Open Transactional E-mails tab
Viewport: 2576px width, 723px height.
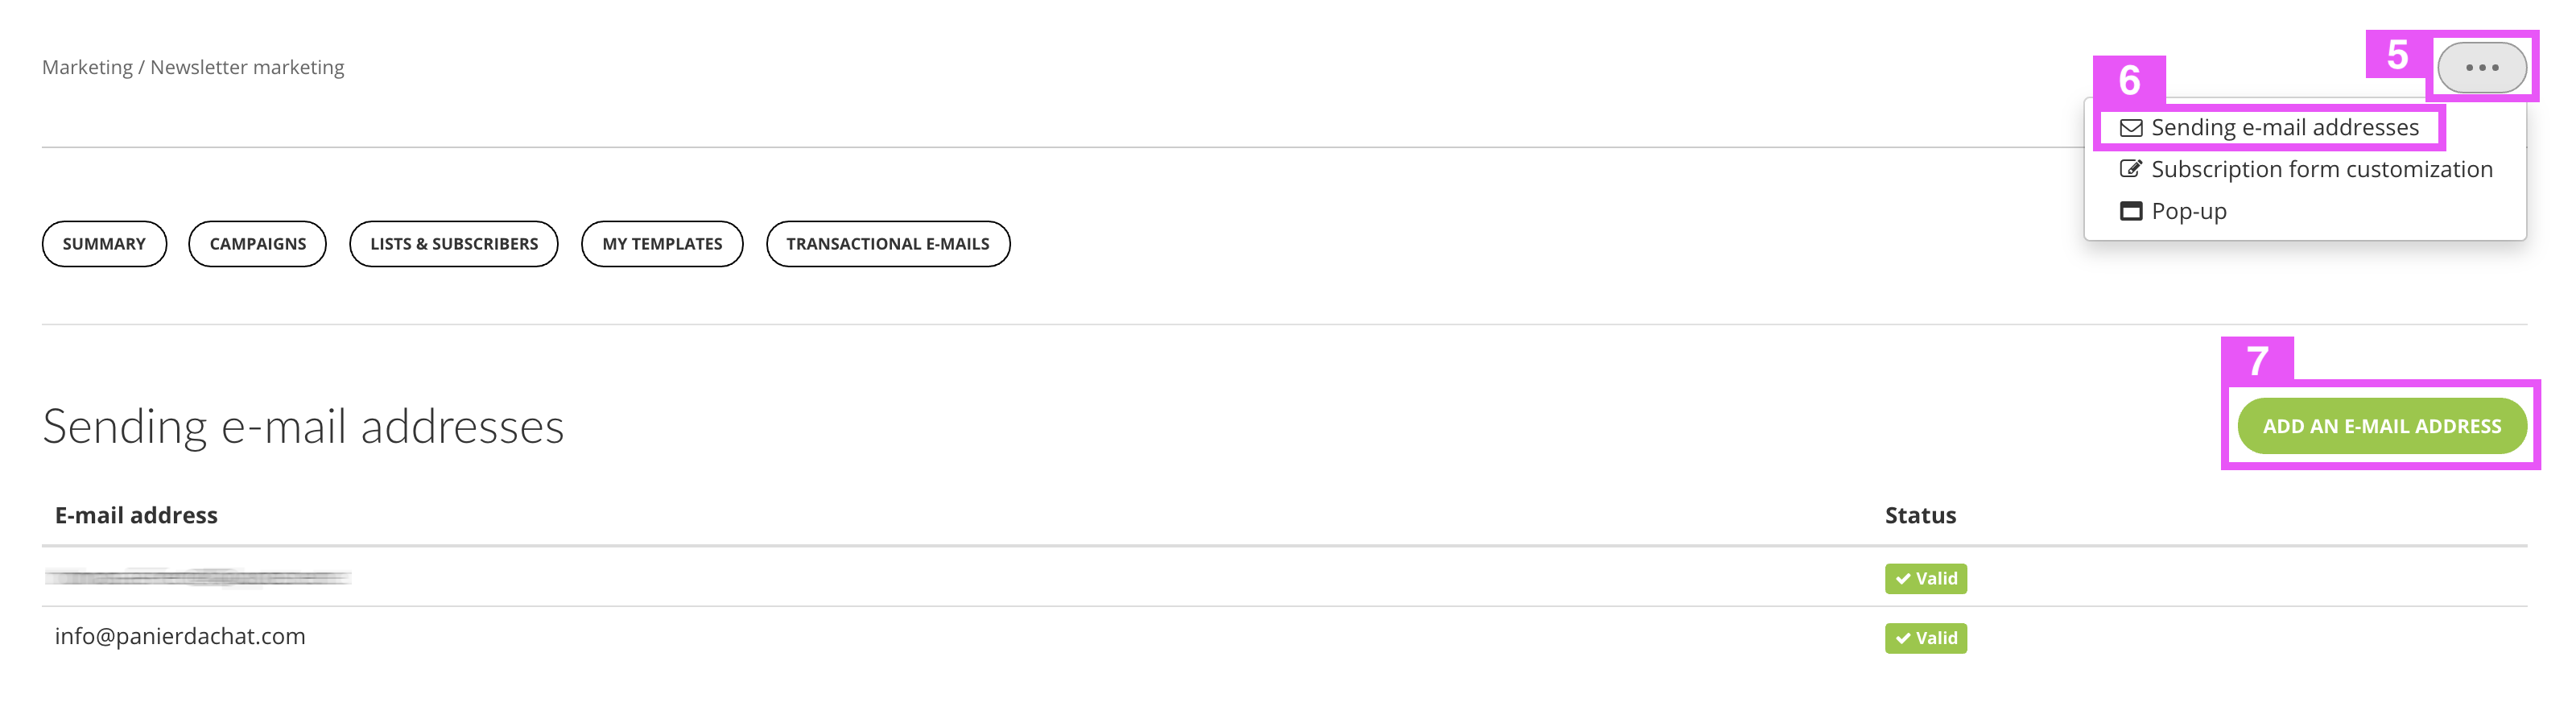[888, 244]
